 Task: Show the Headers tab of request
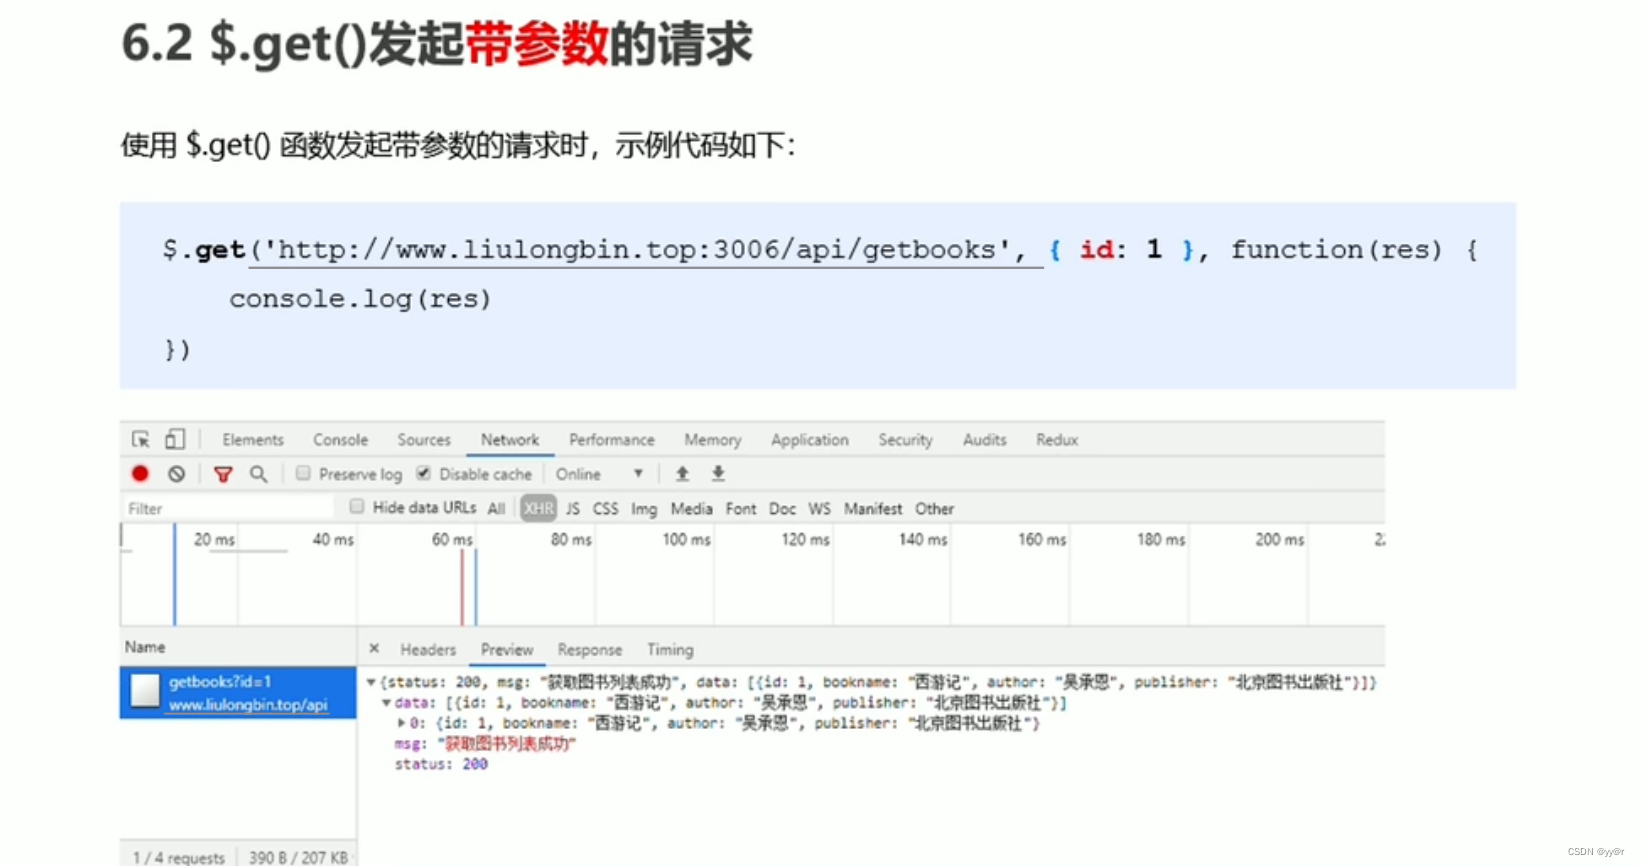pyautogui.click(x=428, y=650)
